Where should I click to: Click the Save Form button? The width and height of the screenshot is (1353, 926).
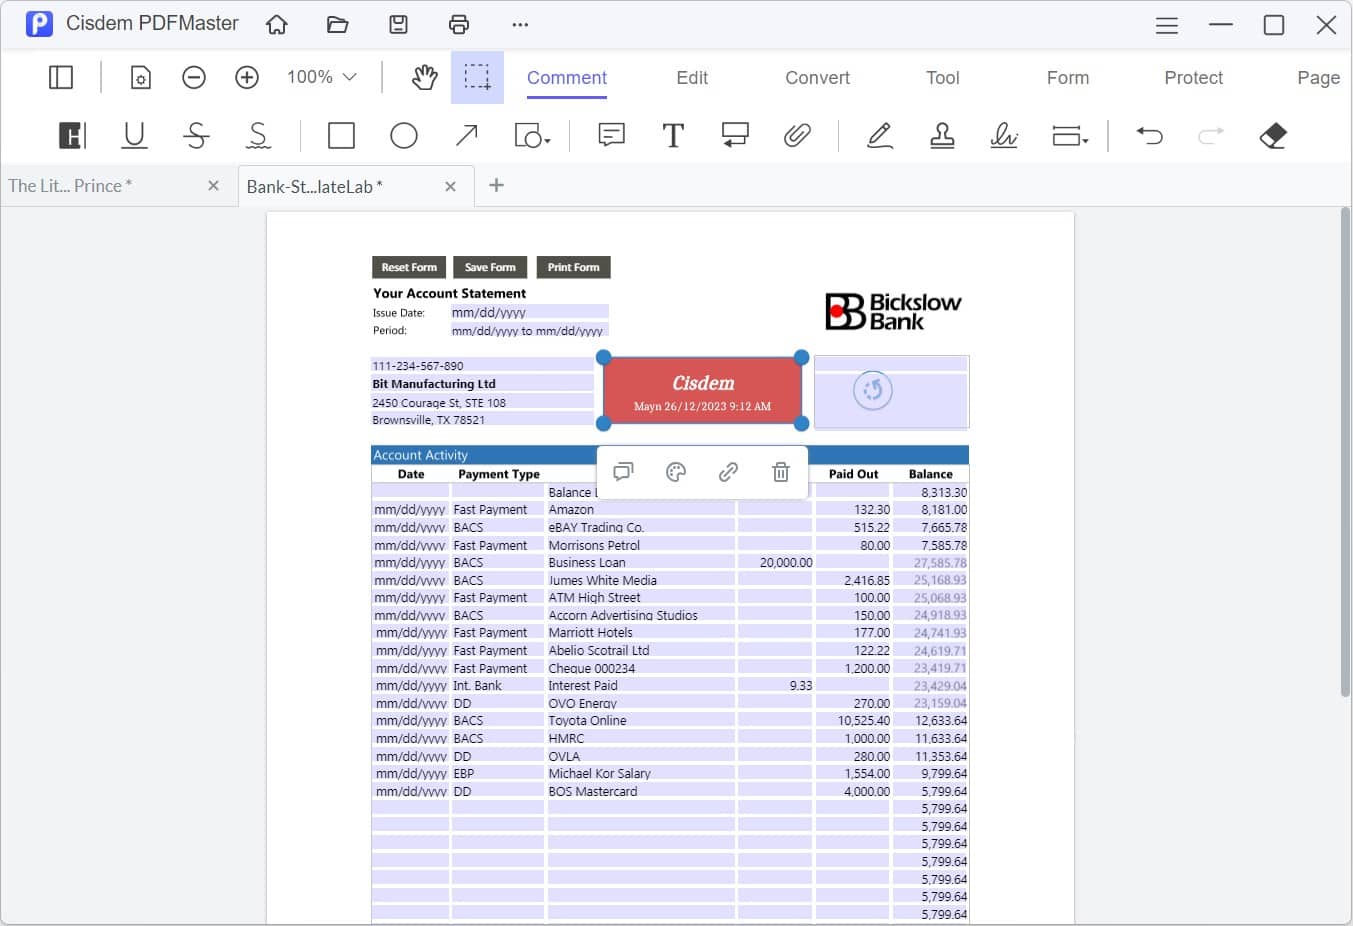pos(490,267)
